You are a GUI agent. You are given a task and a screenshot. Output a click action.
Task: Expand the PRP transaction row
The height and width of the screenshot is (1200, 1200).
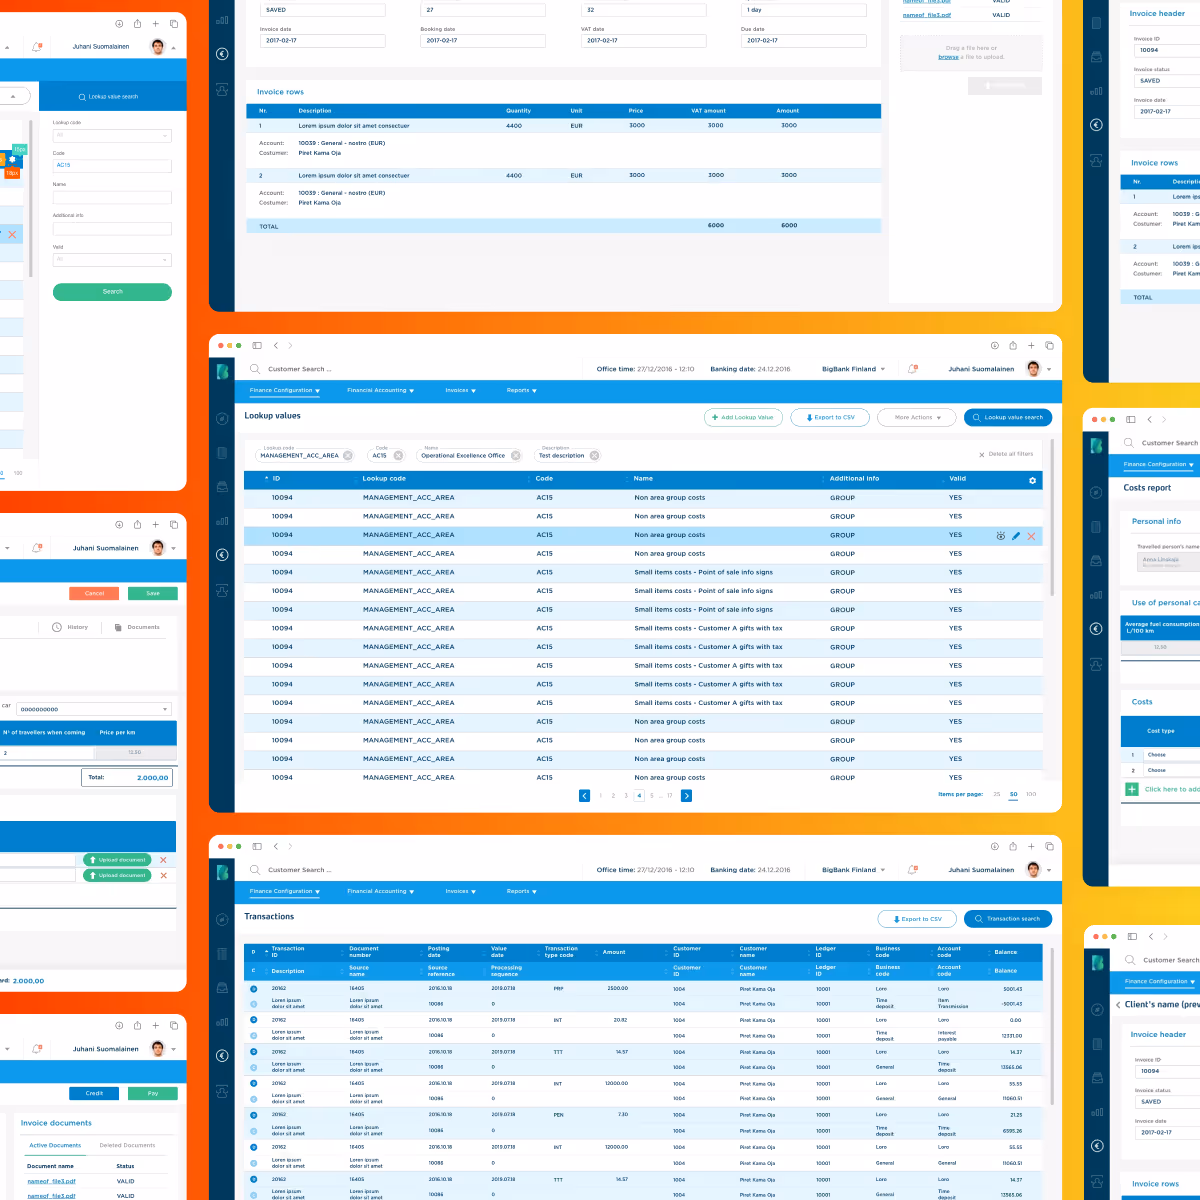click(254, 989)
